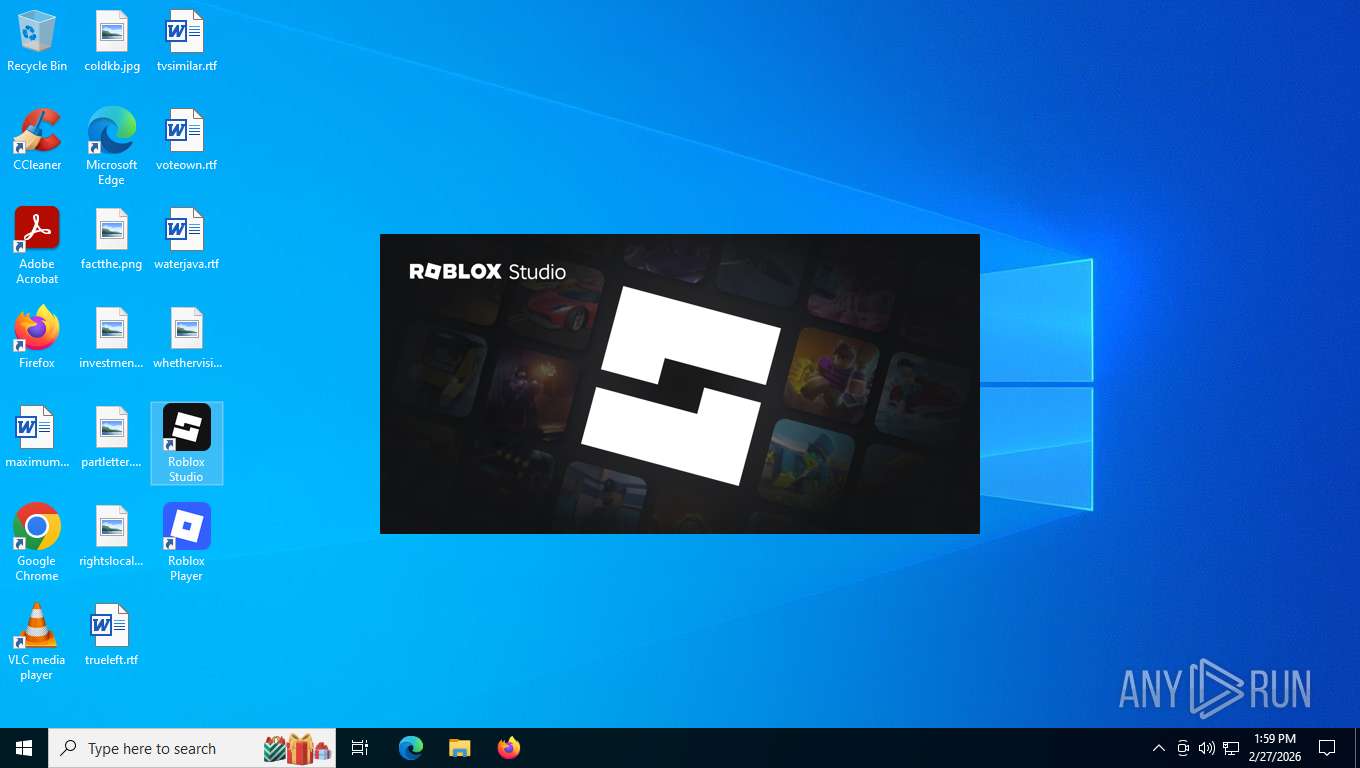Open the Windows Start menu
Image resolution: width=1360 pixels, height=768 pixels.
pyautogui.click(x=24, y=748)
